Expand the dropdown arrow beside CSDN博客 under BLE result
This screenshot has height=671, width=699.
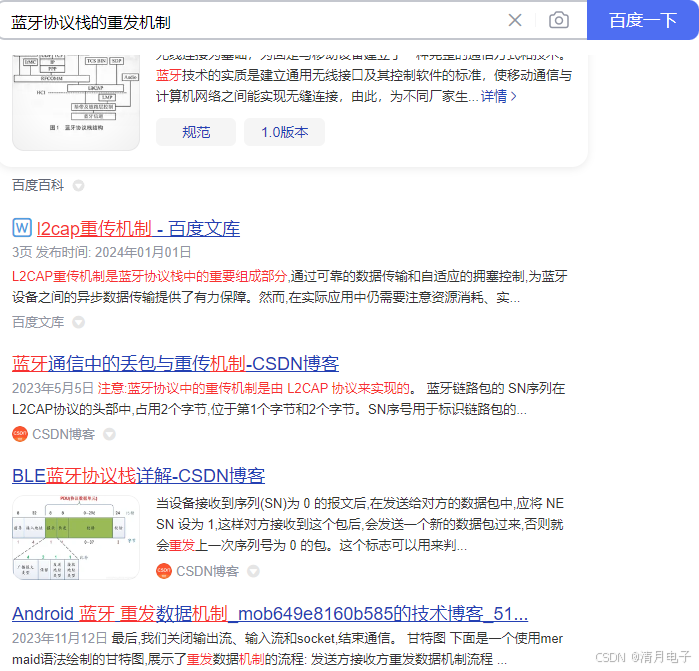tap(253, 571)
